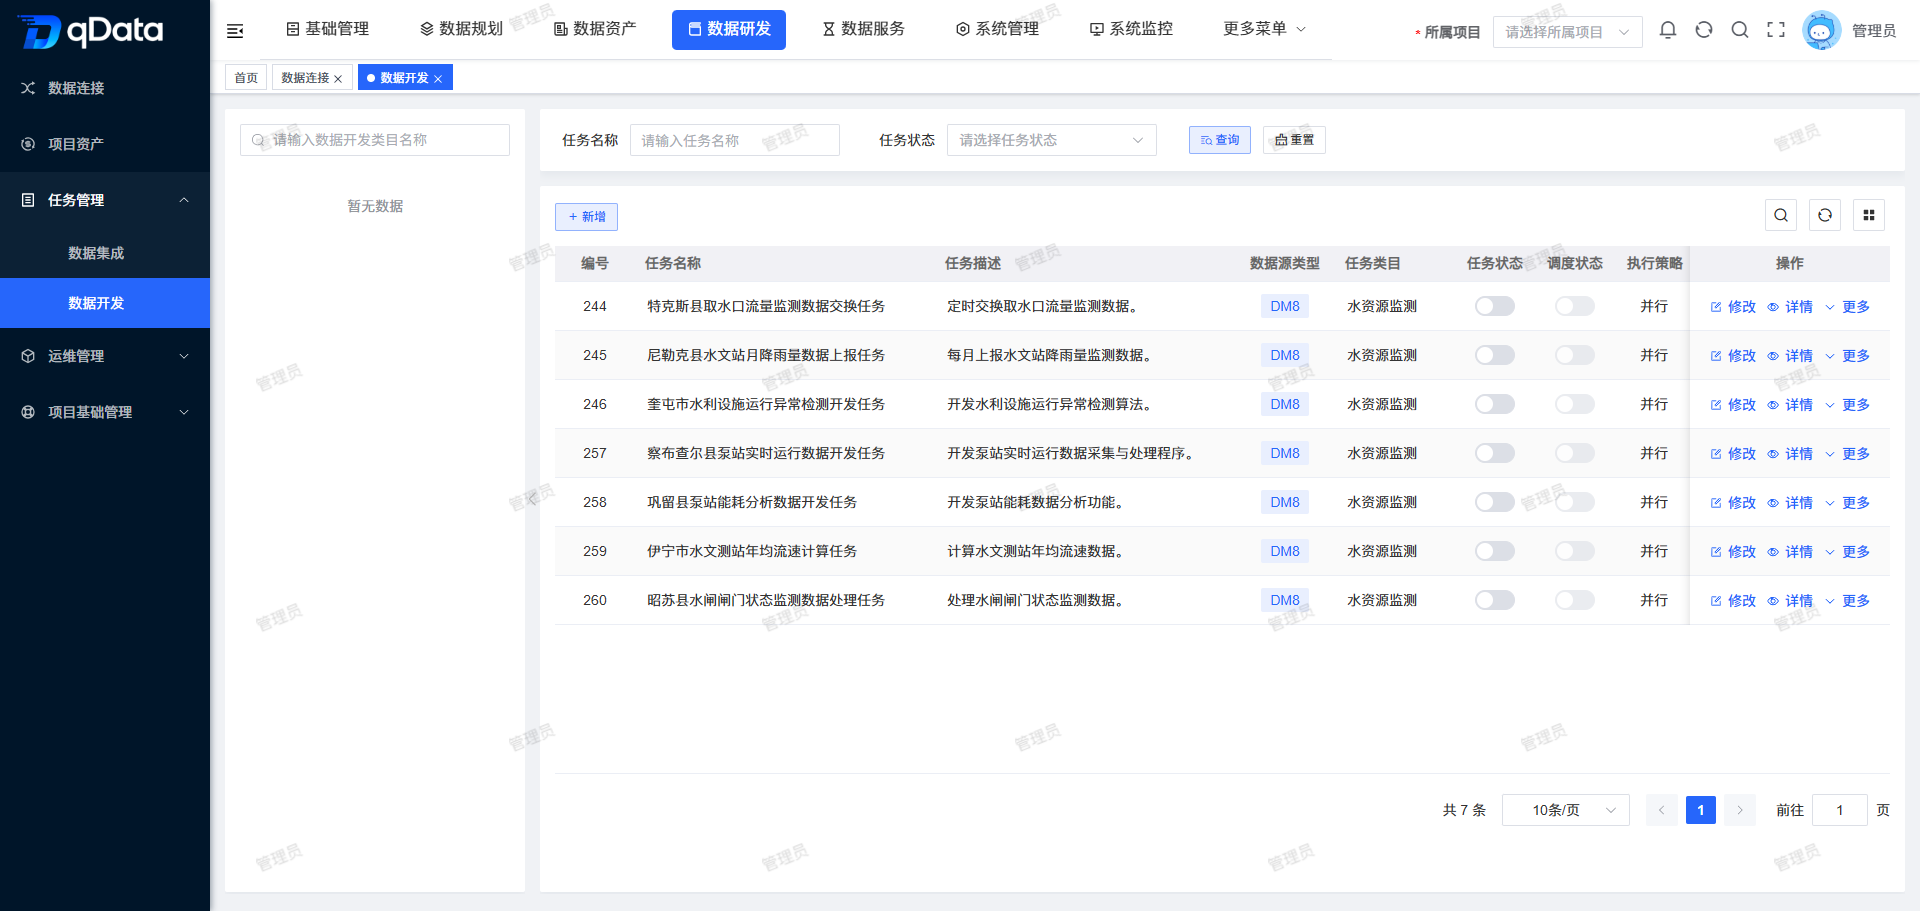Focus the 任务名称 input field
Viewport: 1920px width, 911px height.
(734, 140)
